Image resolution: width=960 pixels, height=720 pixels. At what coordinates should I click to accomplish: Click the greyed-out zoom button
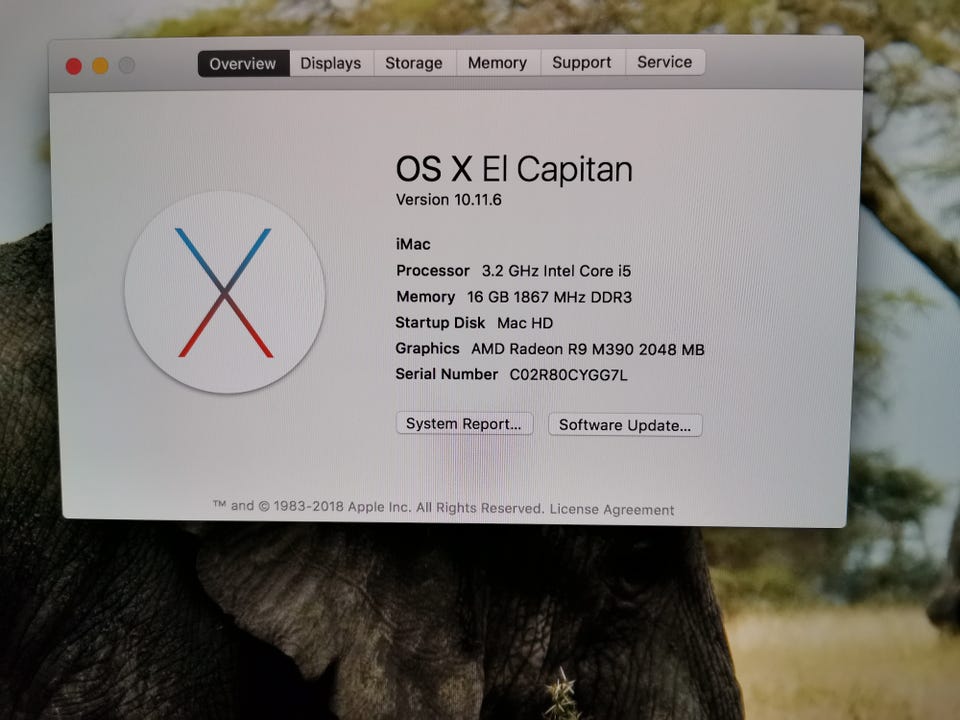click(127, 65)
